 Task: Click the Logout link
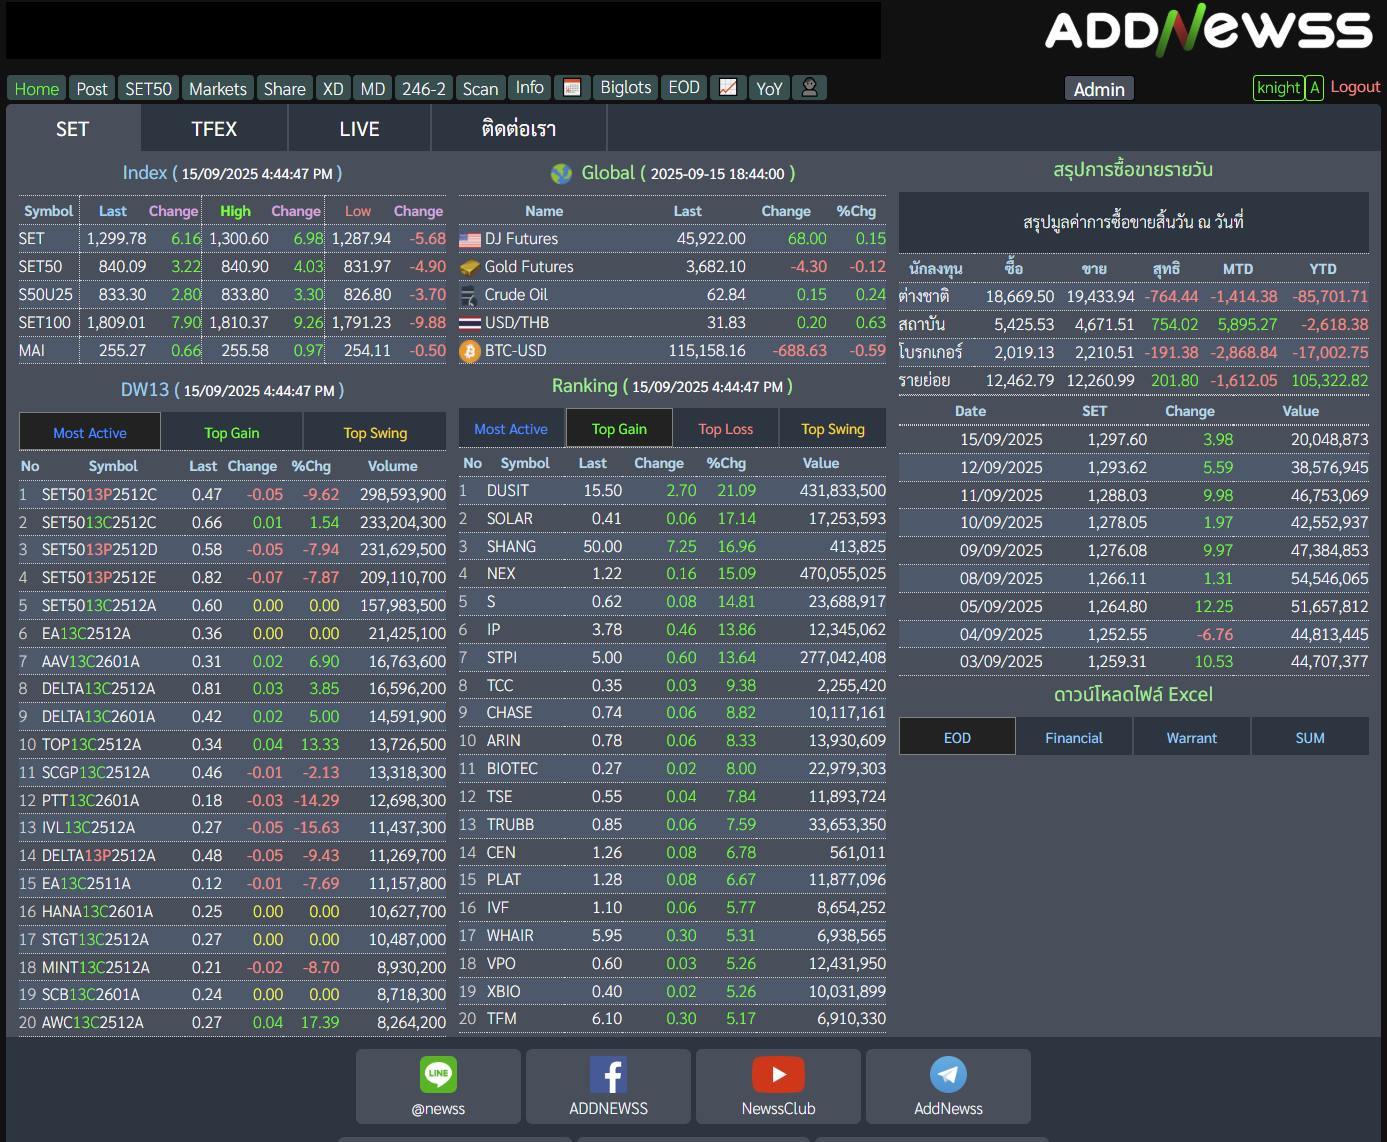(1355, 87)
